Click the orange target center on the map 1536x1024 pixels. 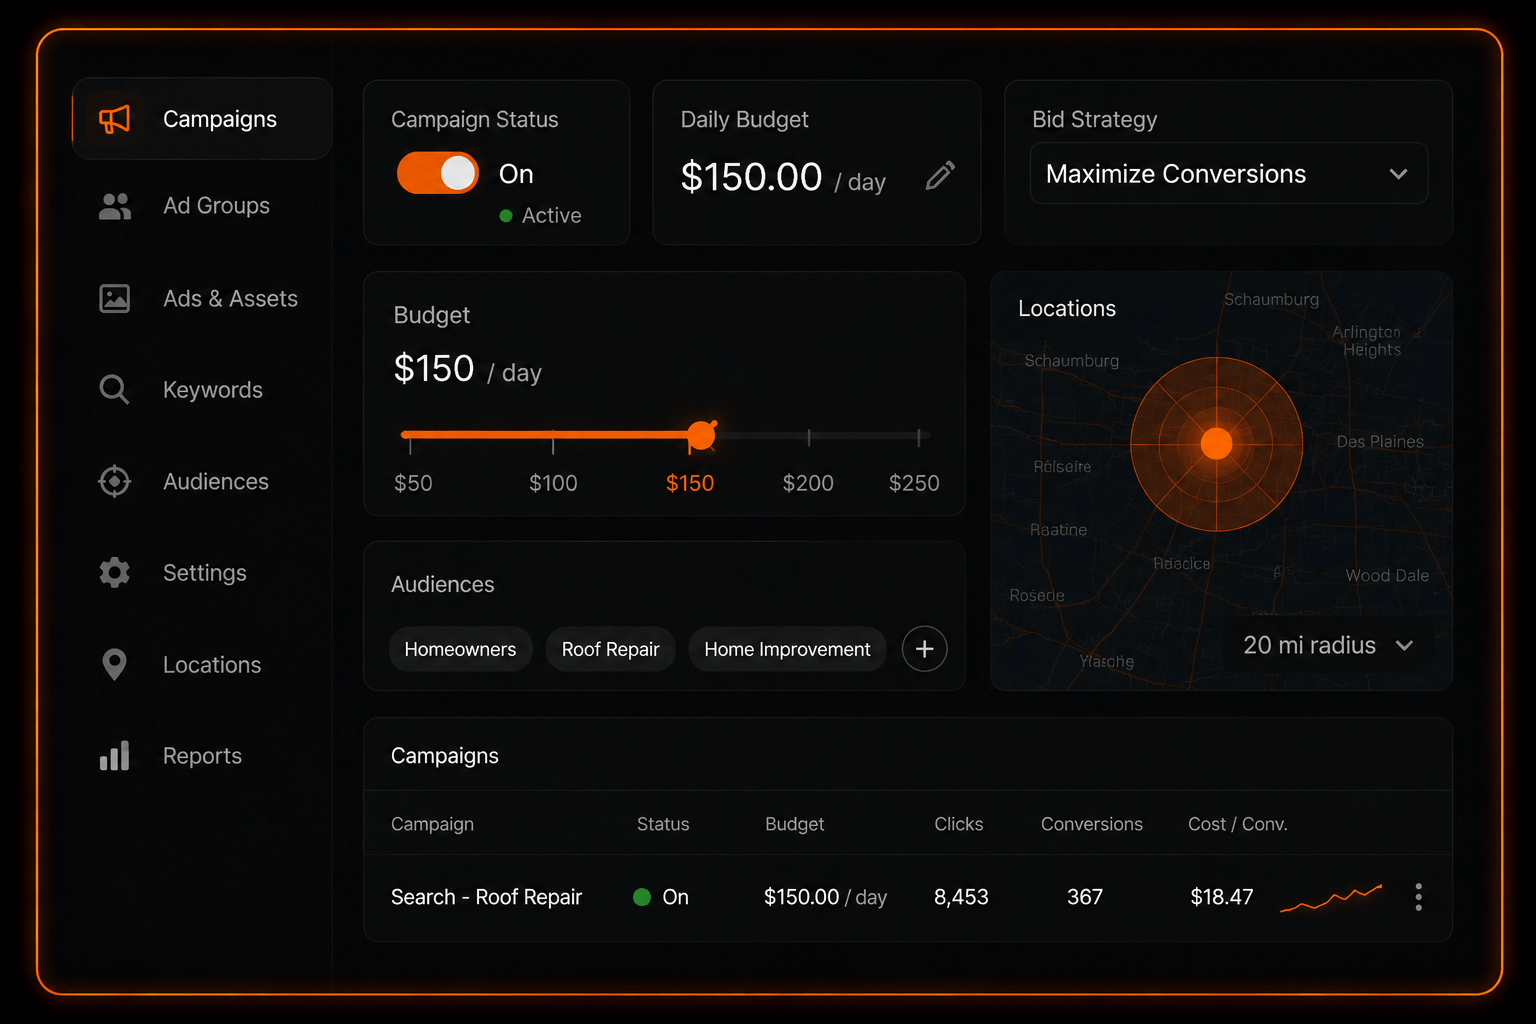(1216, 443)
